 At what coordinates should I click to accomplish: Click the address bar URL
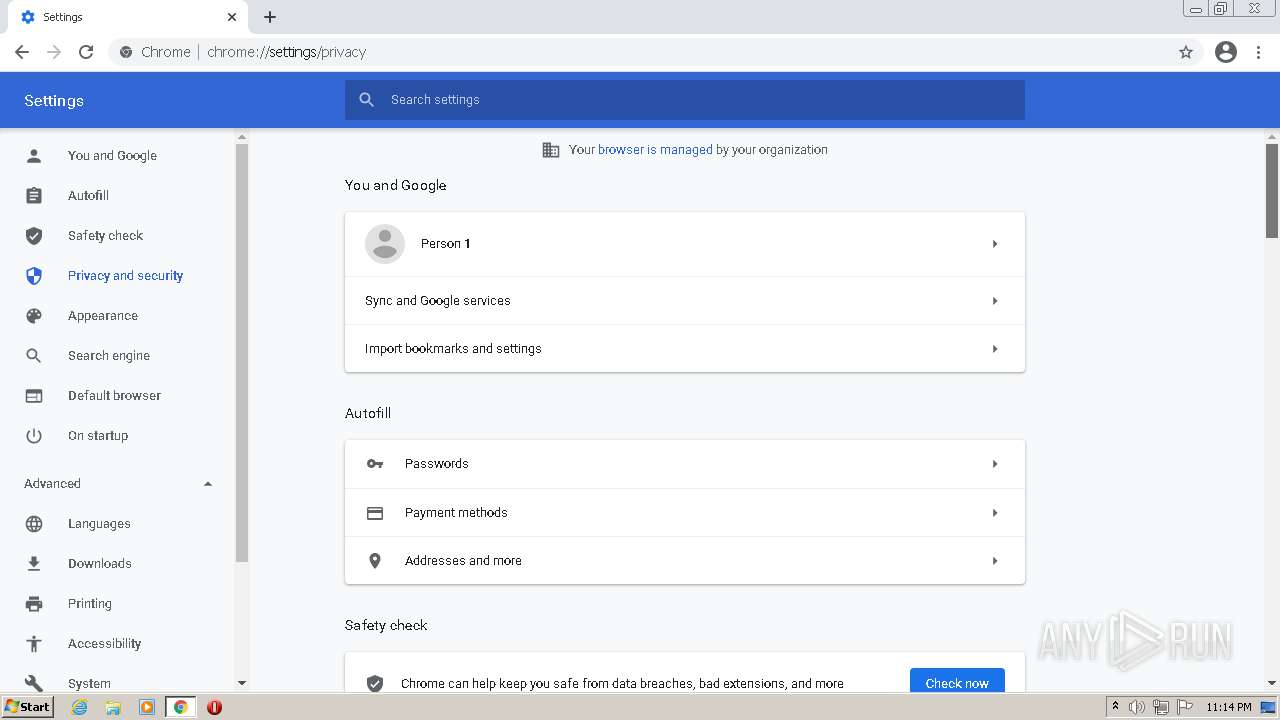[287, 52]
